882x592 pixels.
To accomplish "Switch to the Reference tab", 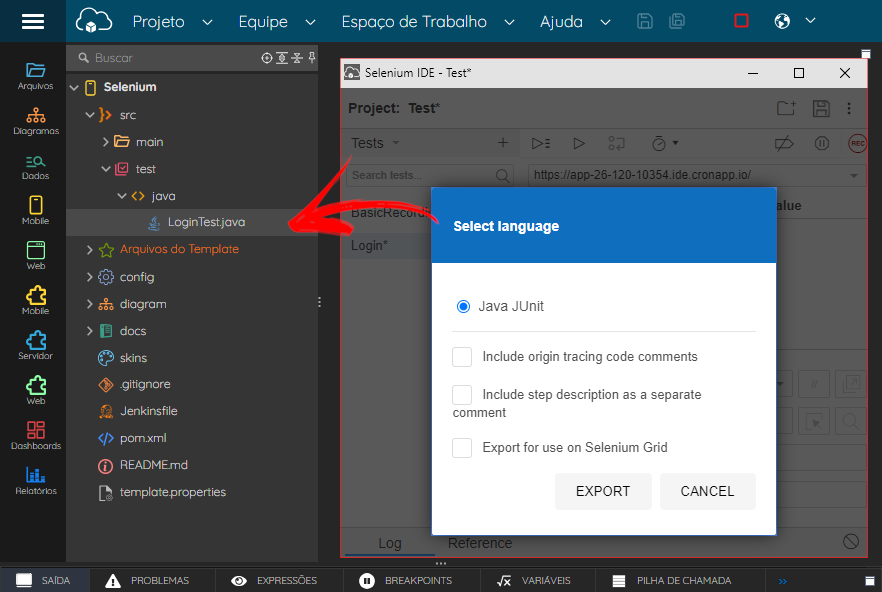I will (x=480, y=543).
